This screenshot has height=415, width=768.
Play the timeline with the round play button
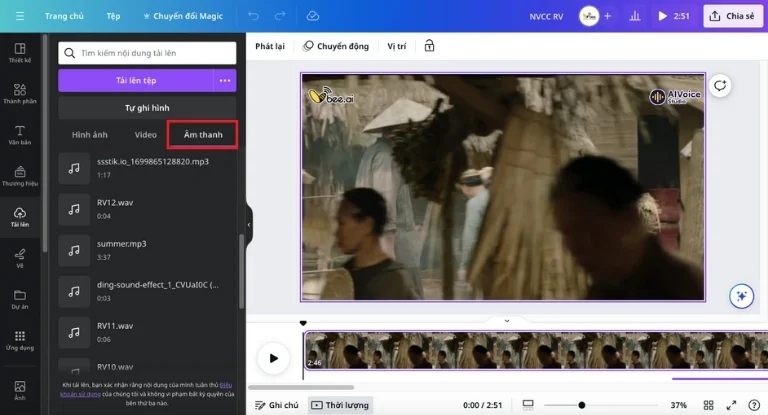pos(273,358)
